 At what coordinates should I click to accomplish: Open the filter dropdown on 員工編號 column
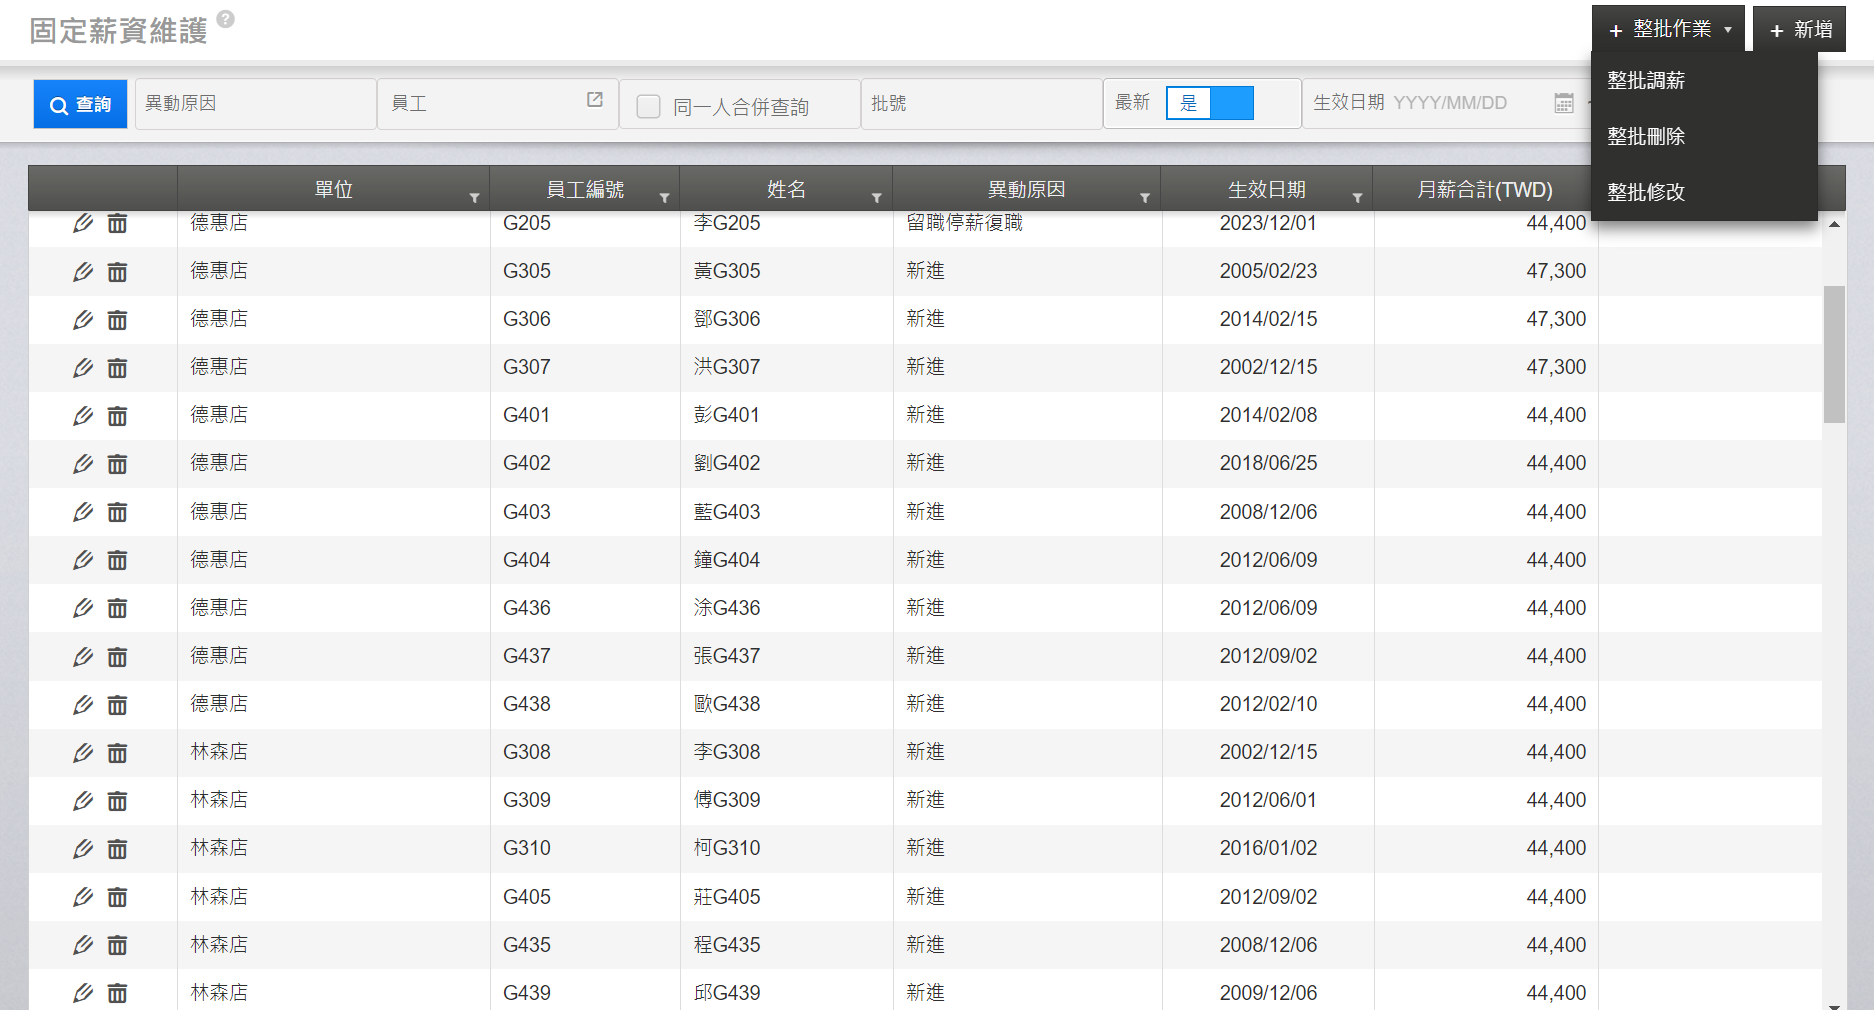[664, 198]
